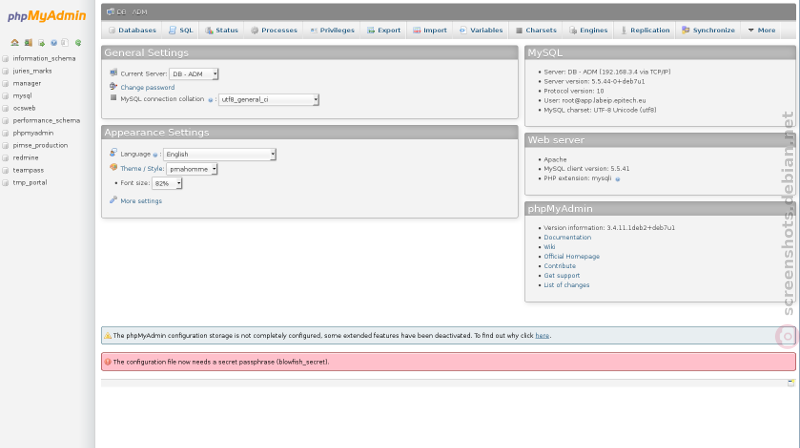Switch to the Replication tab
This screenshot has width=800, height=448.
point(645,30)
